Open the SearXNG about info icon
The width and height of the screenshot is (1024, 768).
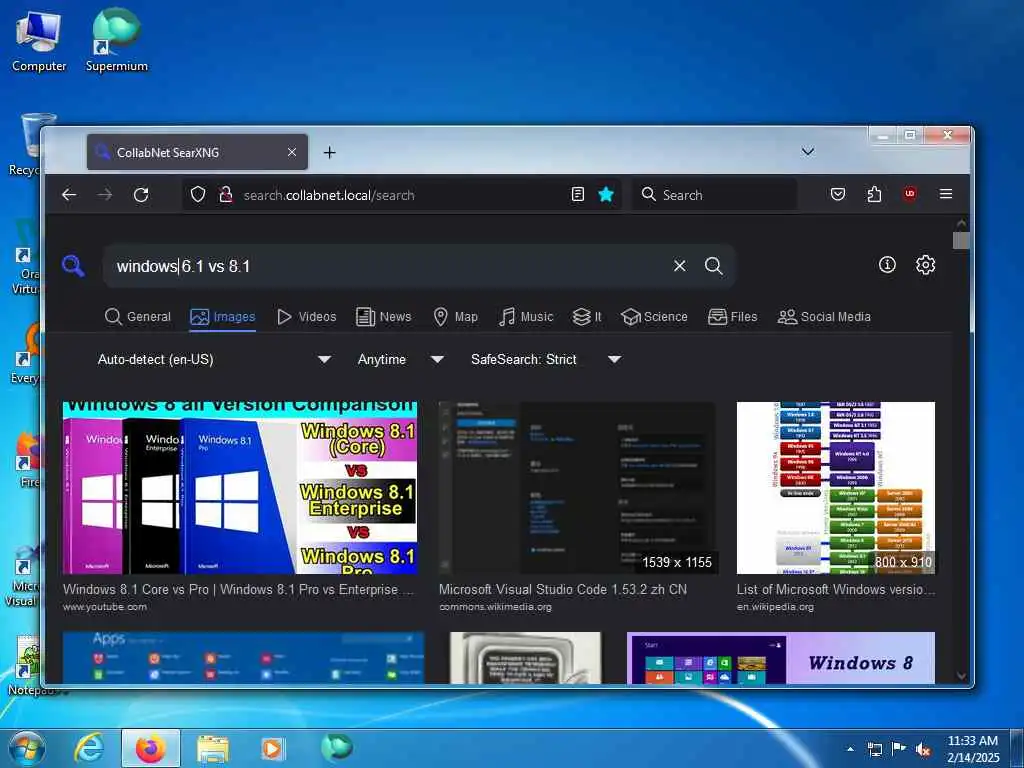pos(887,264)
